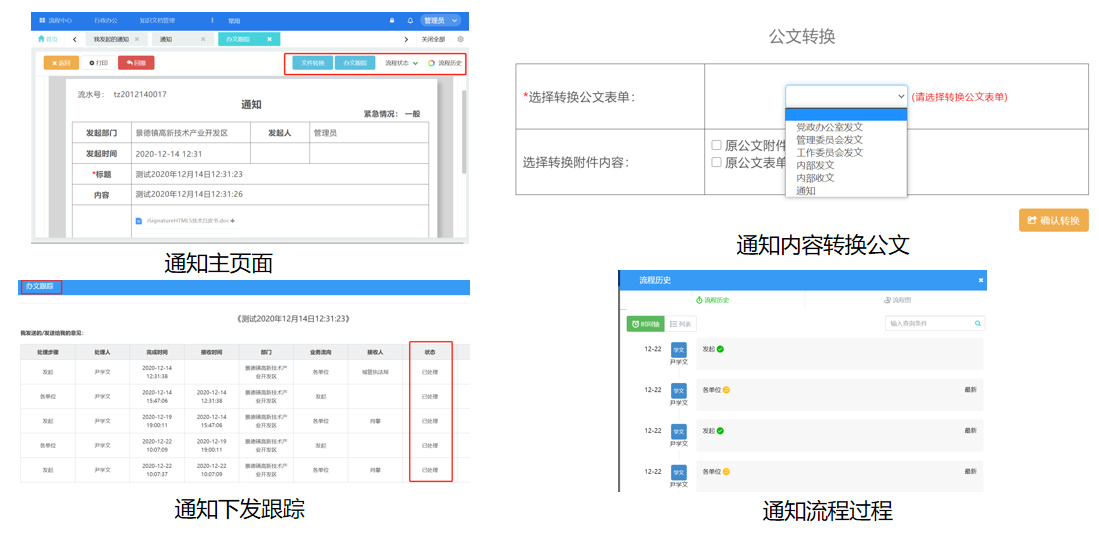The height and width of the screenshot is (534, 1099).
Task: Expand the 流程状态 dropdown
Action: pyautogui.click(x=402, y=63)
